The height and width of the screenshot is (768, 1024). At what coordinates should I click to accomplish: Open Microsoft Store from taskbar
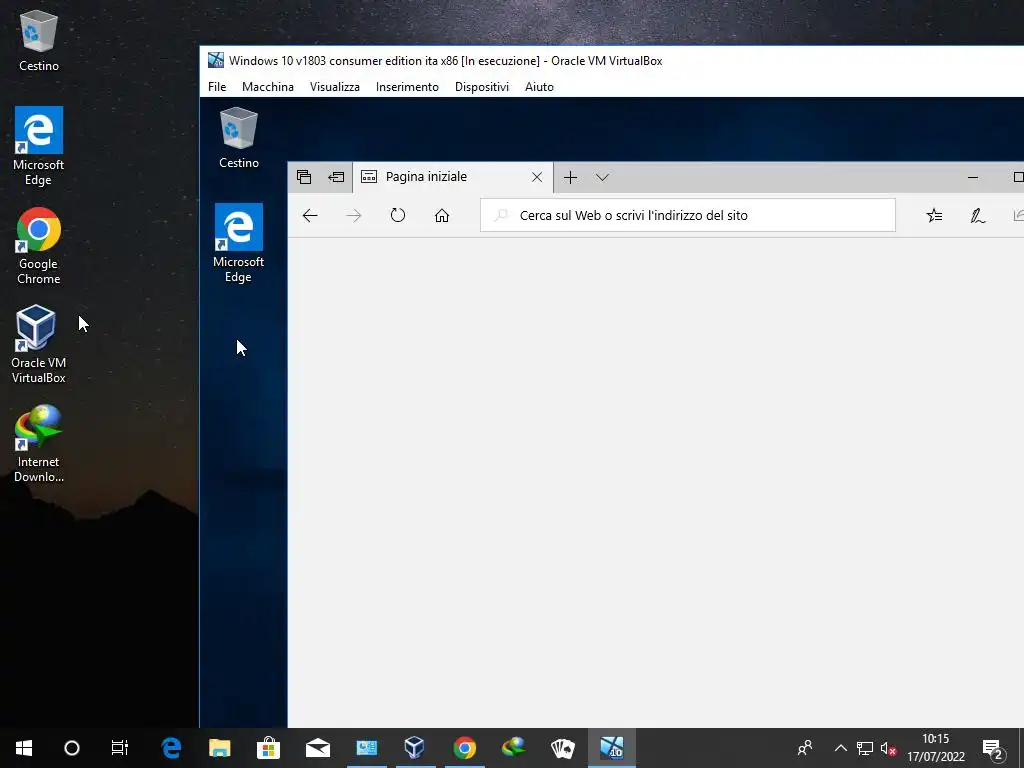click(268, 748)
